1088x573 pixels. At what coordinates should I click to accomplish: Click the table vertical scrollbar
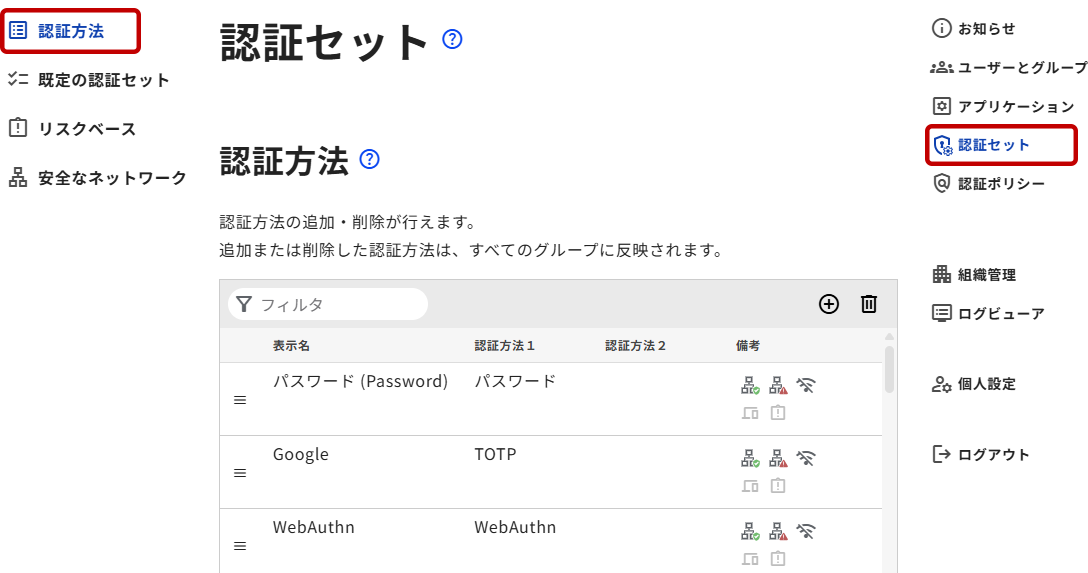tap(889, 370)
